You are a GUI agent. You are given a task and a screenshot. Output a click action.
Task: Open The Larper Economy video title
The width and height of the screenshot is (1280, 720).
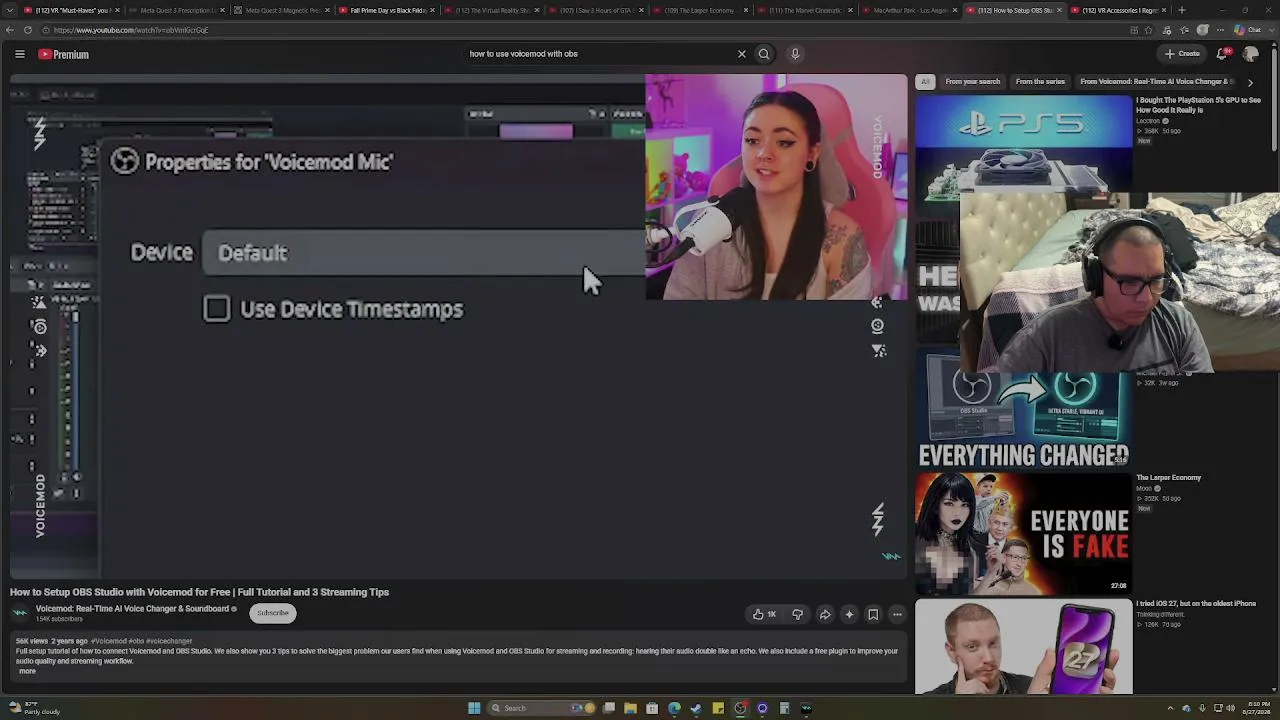[1168, 478]
